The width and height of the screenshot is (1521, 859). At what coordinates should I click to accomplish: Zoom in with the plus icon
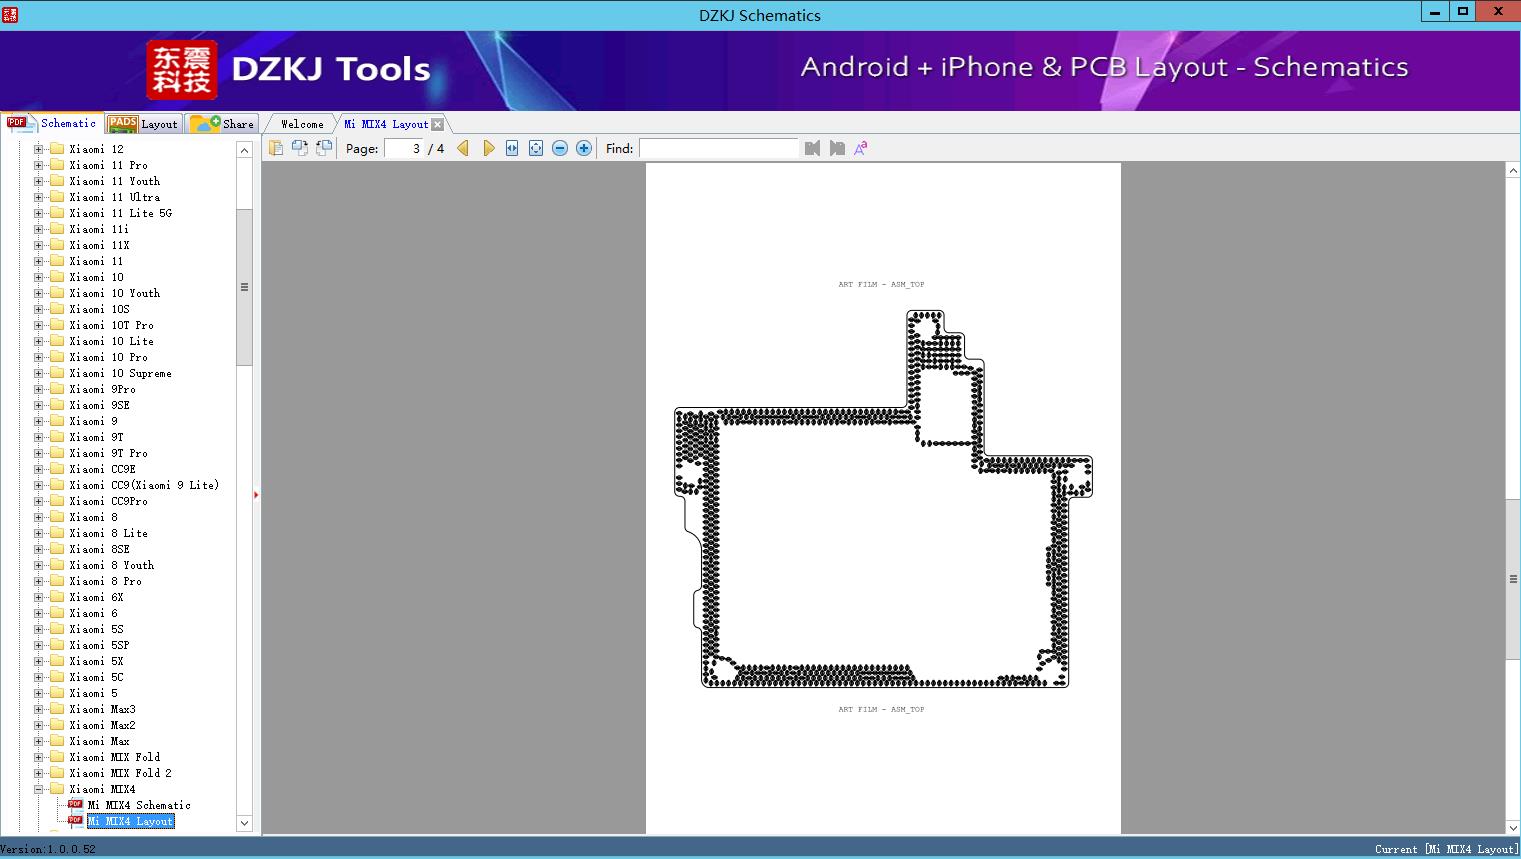pyautogui.click(x=584, y=148)
